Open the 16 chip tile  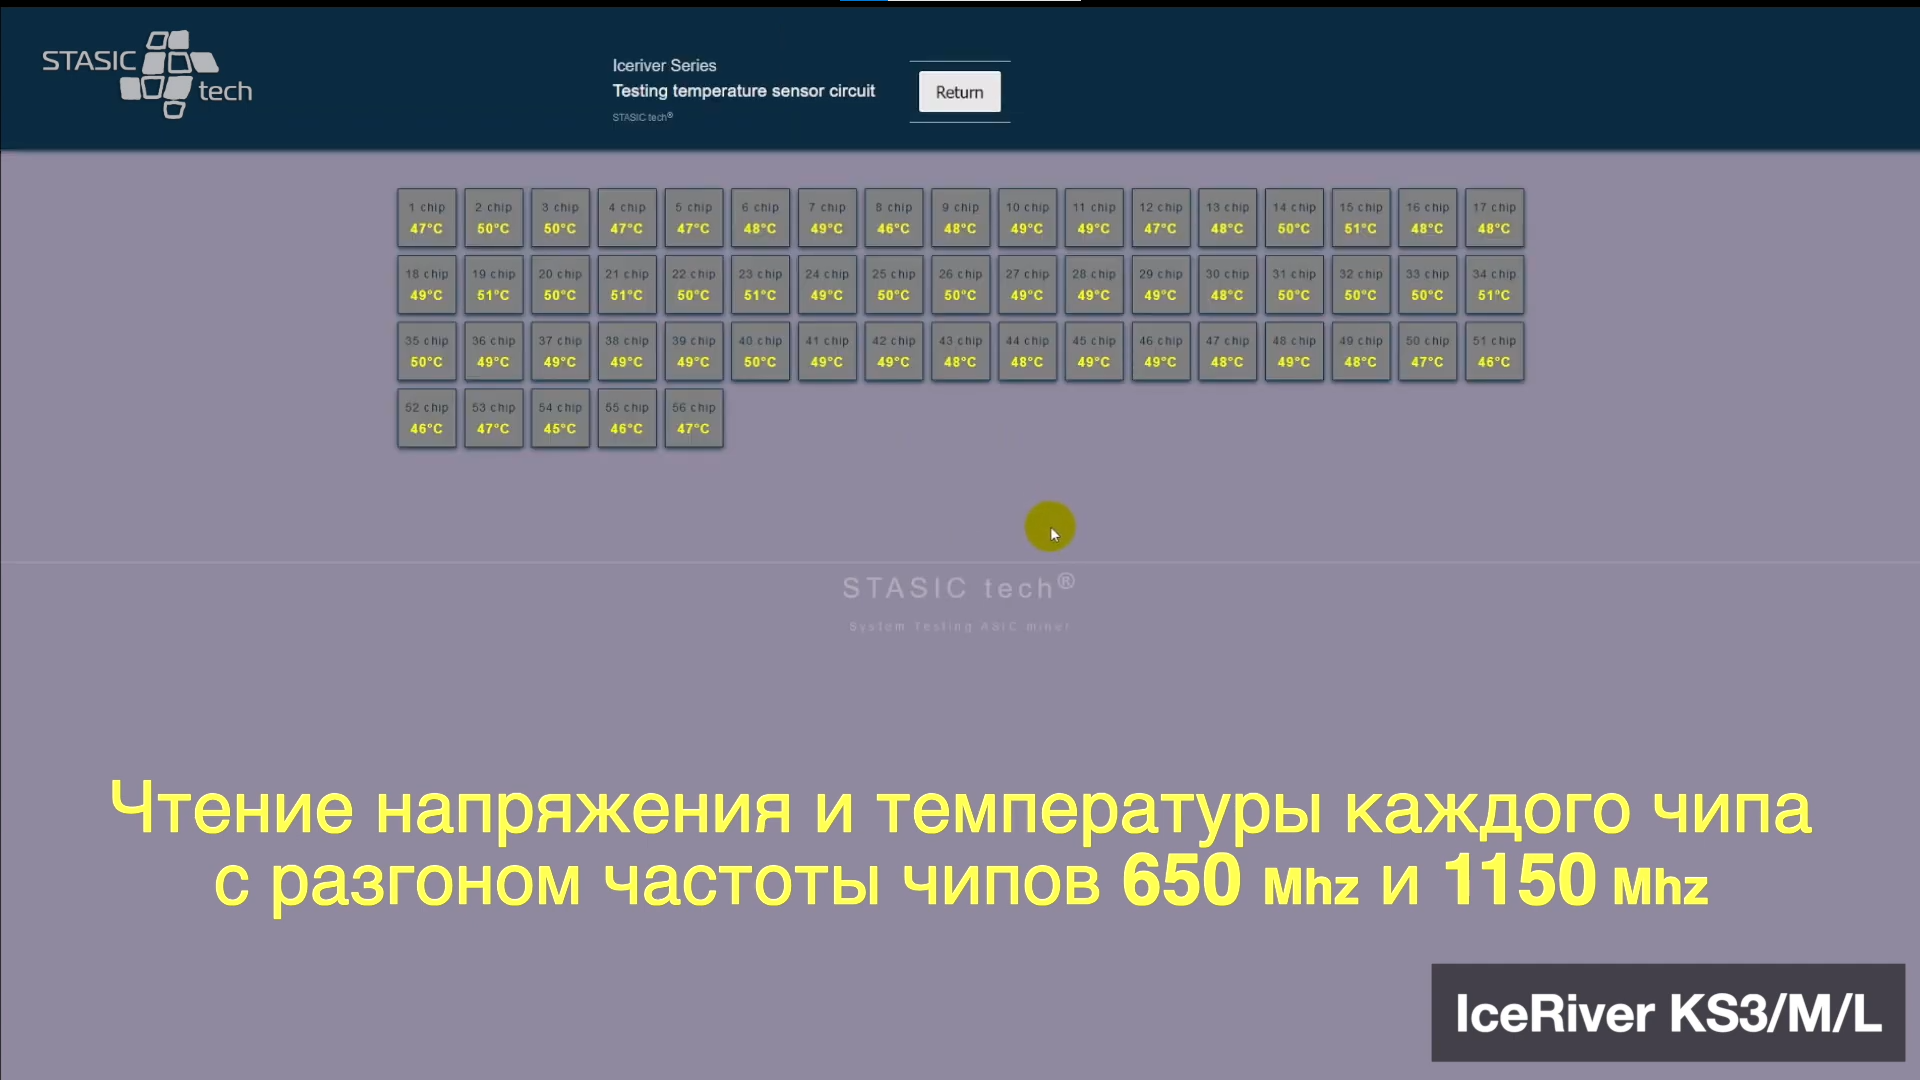(x=1427, y=218)
